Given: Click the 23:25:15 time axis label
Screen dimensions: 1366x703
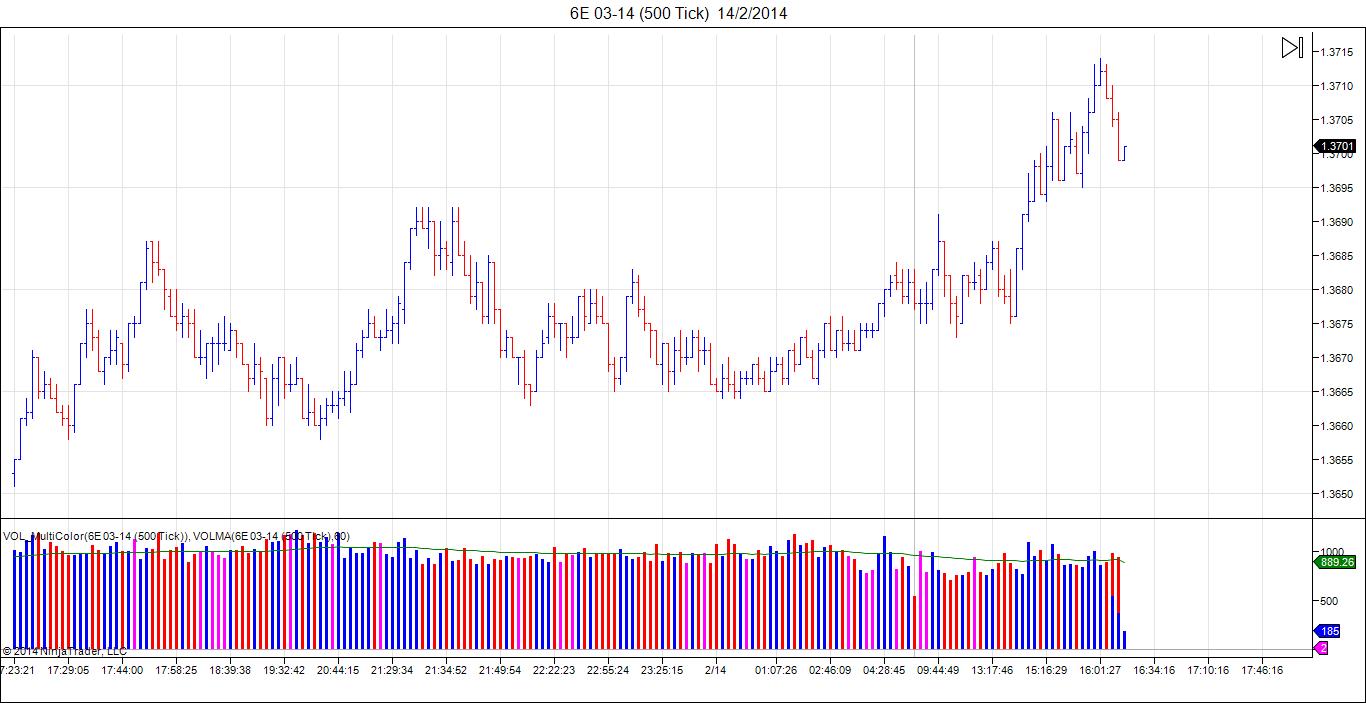Looking at the screenshot, I should tap(662, 670).
